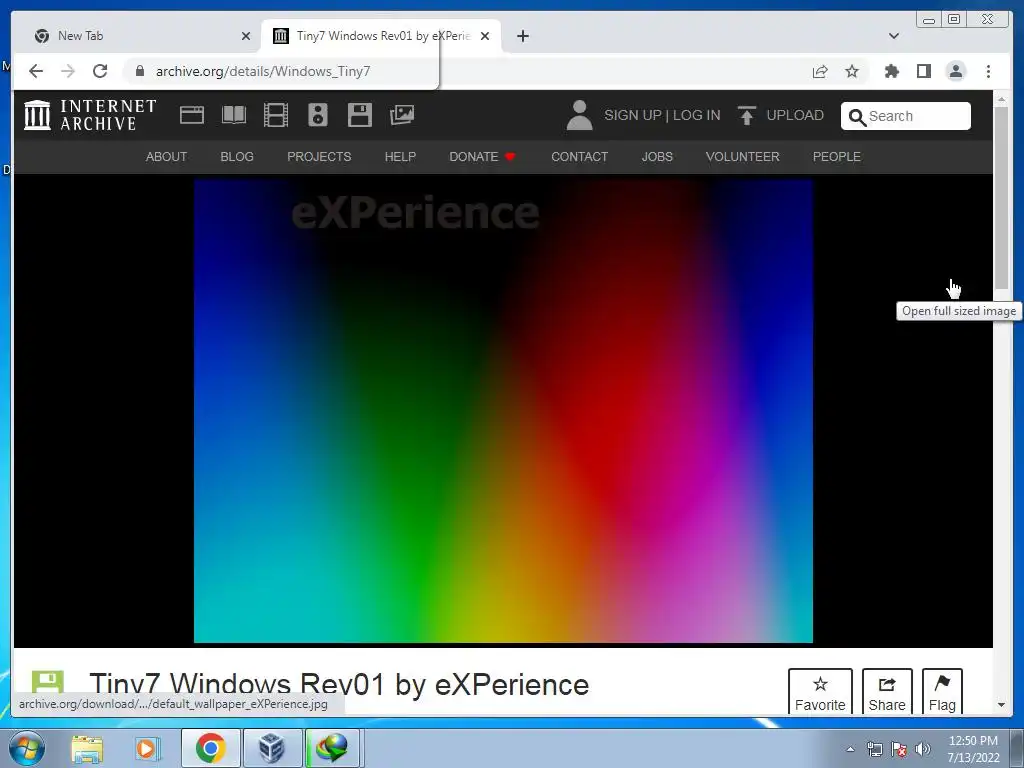Viewport: 1024px width, 768px height.
Task: Open a new tab with the plus button
Action: (522, 36)
